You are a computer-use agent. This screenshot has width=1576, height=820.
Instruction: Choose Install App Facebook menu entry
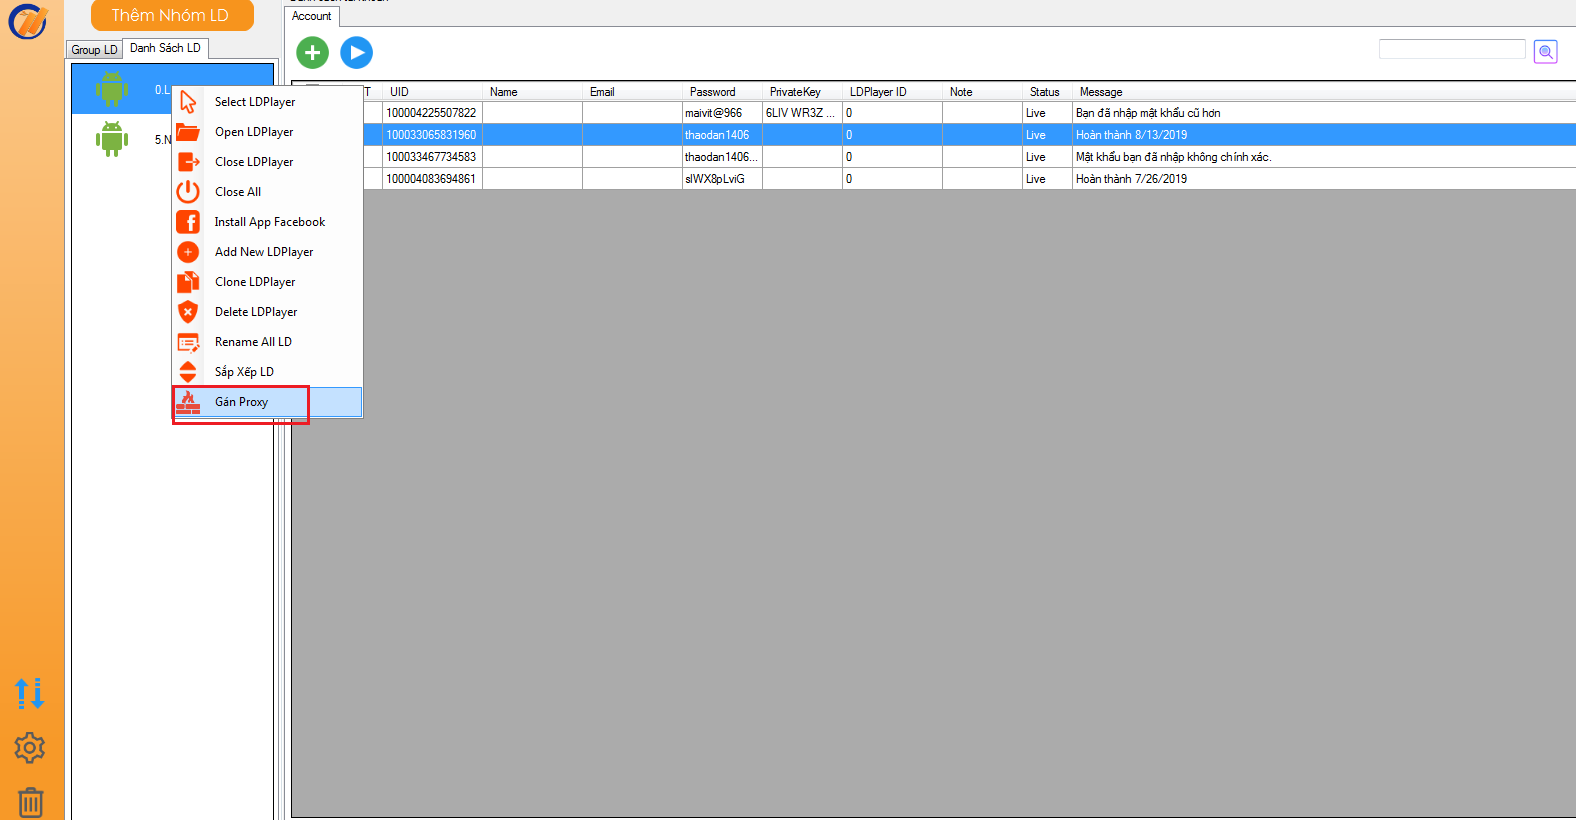coord(268,222)
